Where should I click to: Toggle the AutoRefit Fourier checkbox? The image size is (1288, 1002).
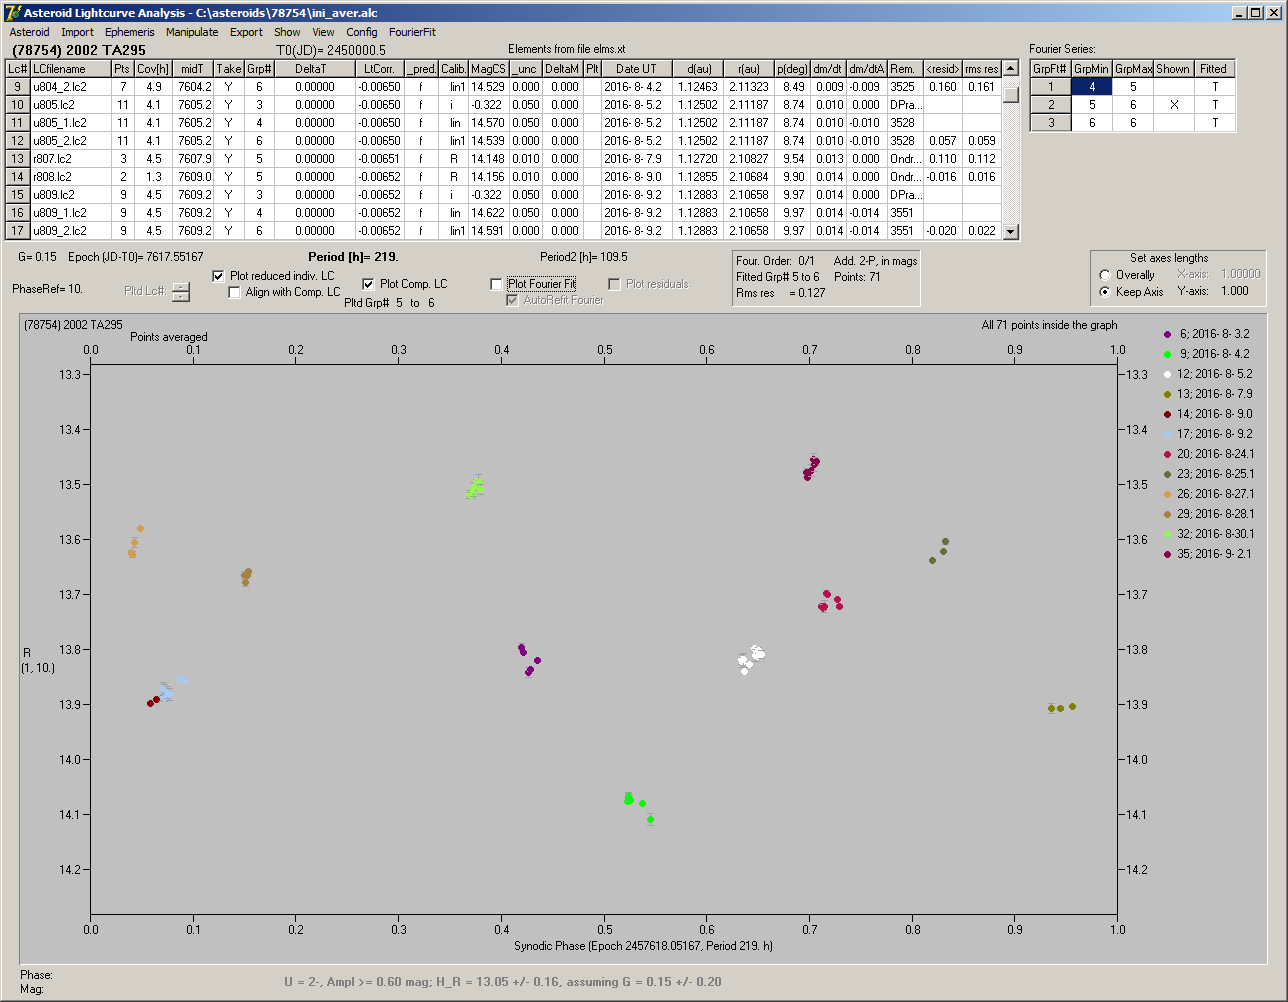point(513,300)
